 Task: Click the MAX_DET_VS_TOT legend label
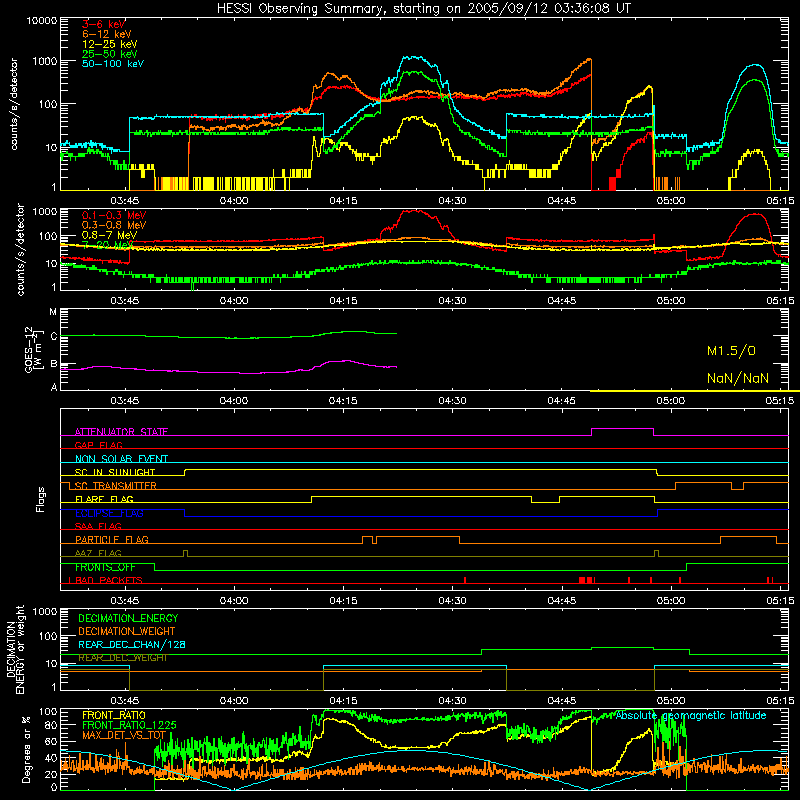point(124,735)
